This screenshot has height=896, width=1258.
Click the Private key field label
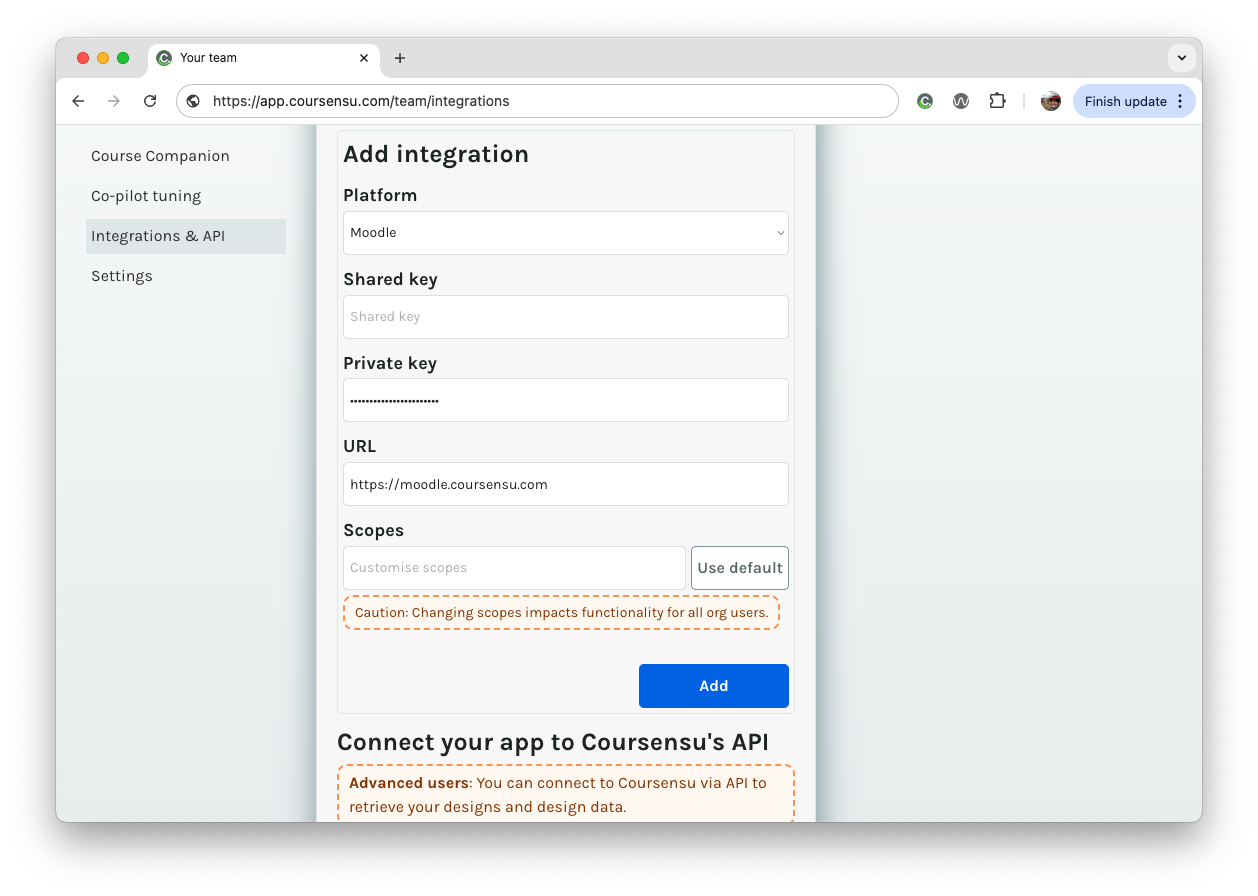(390, 363)
